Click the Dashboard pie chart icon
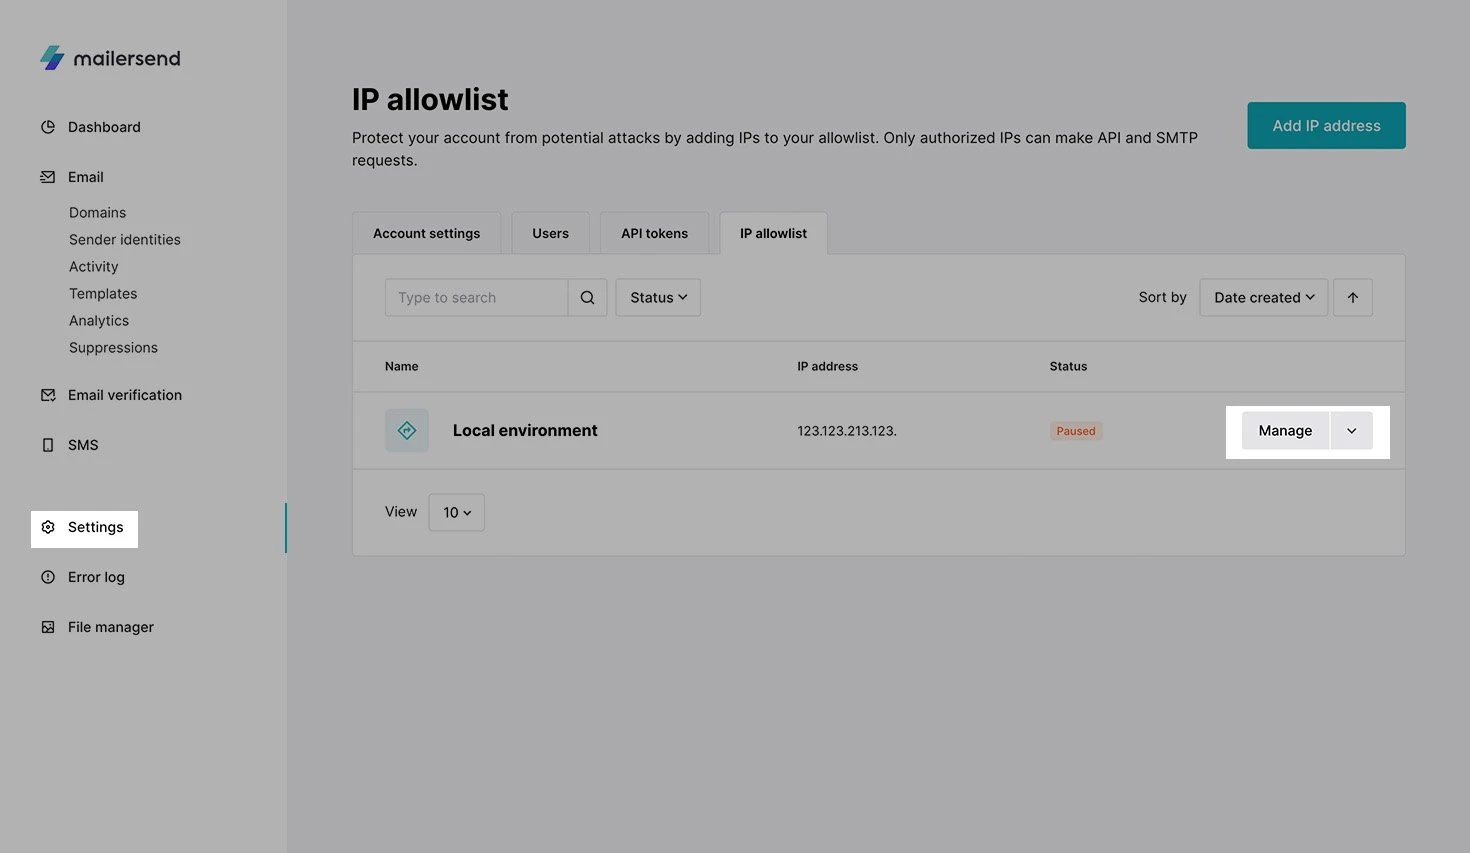 [48, 127]
